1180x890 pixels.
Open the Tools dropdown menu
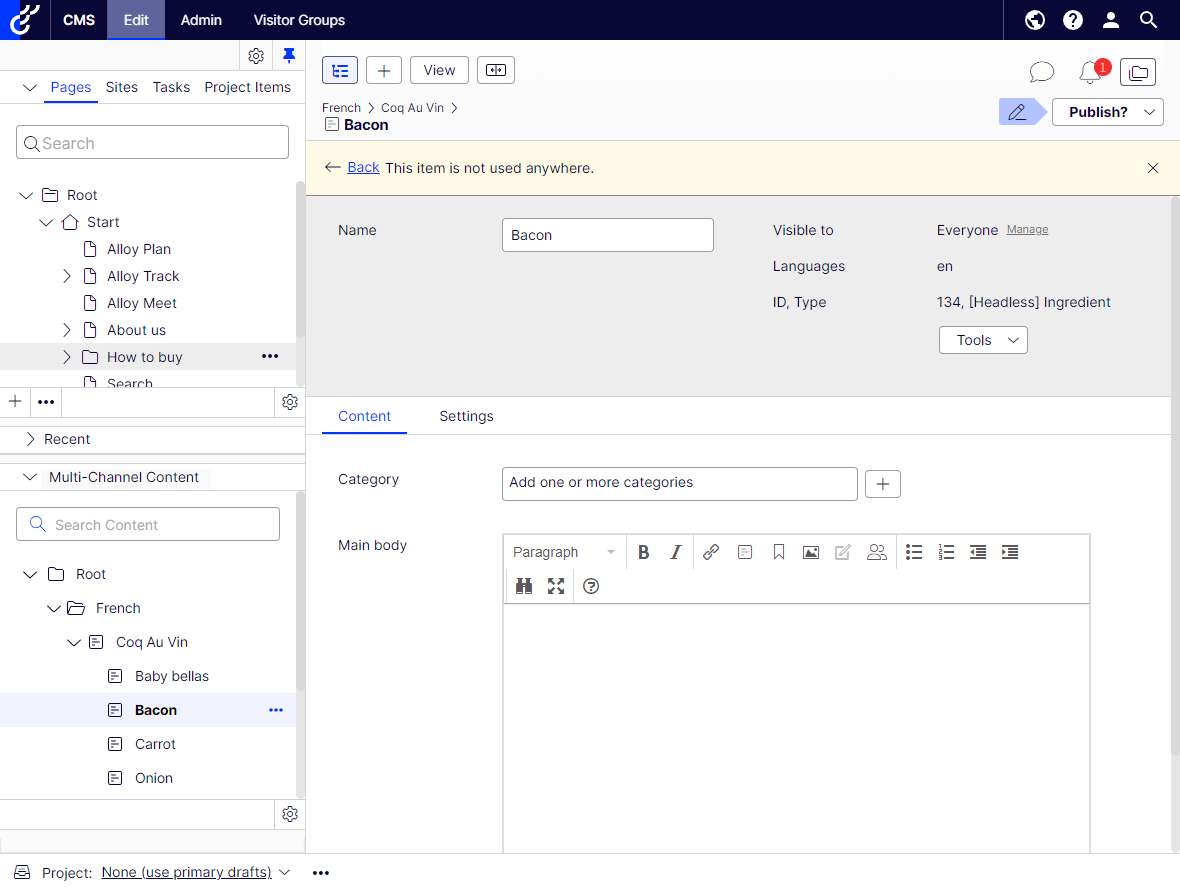[983, 340]
